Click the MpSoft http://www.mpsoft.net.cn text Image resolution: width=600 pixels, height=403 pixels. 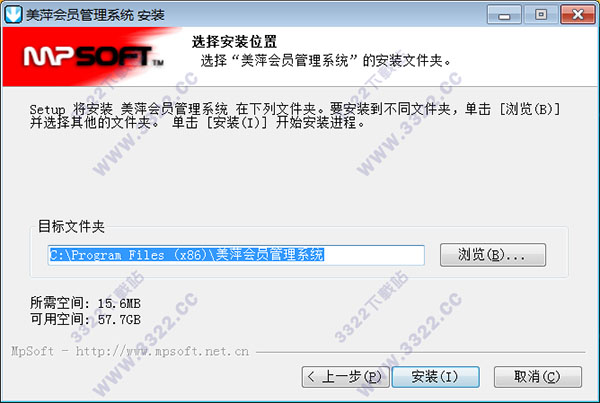point(130,351)
